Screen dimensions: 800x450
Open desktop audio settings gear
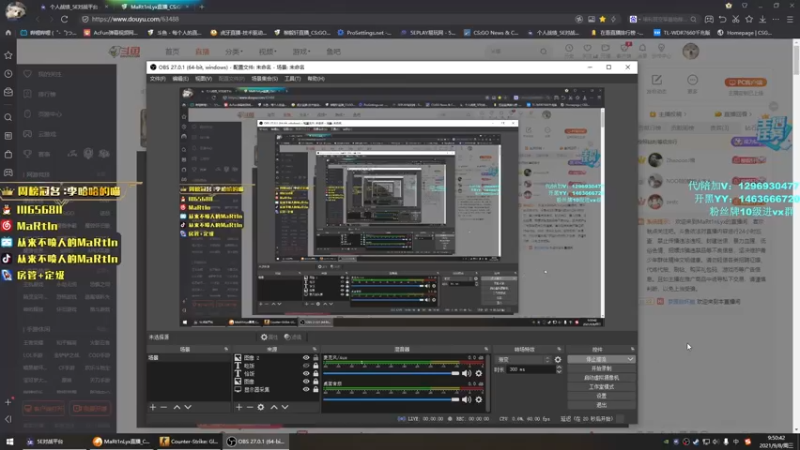pyautogui.click(x=479, y=399)
